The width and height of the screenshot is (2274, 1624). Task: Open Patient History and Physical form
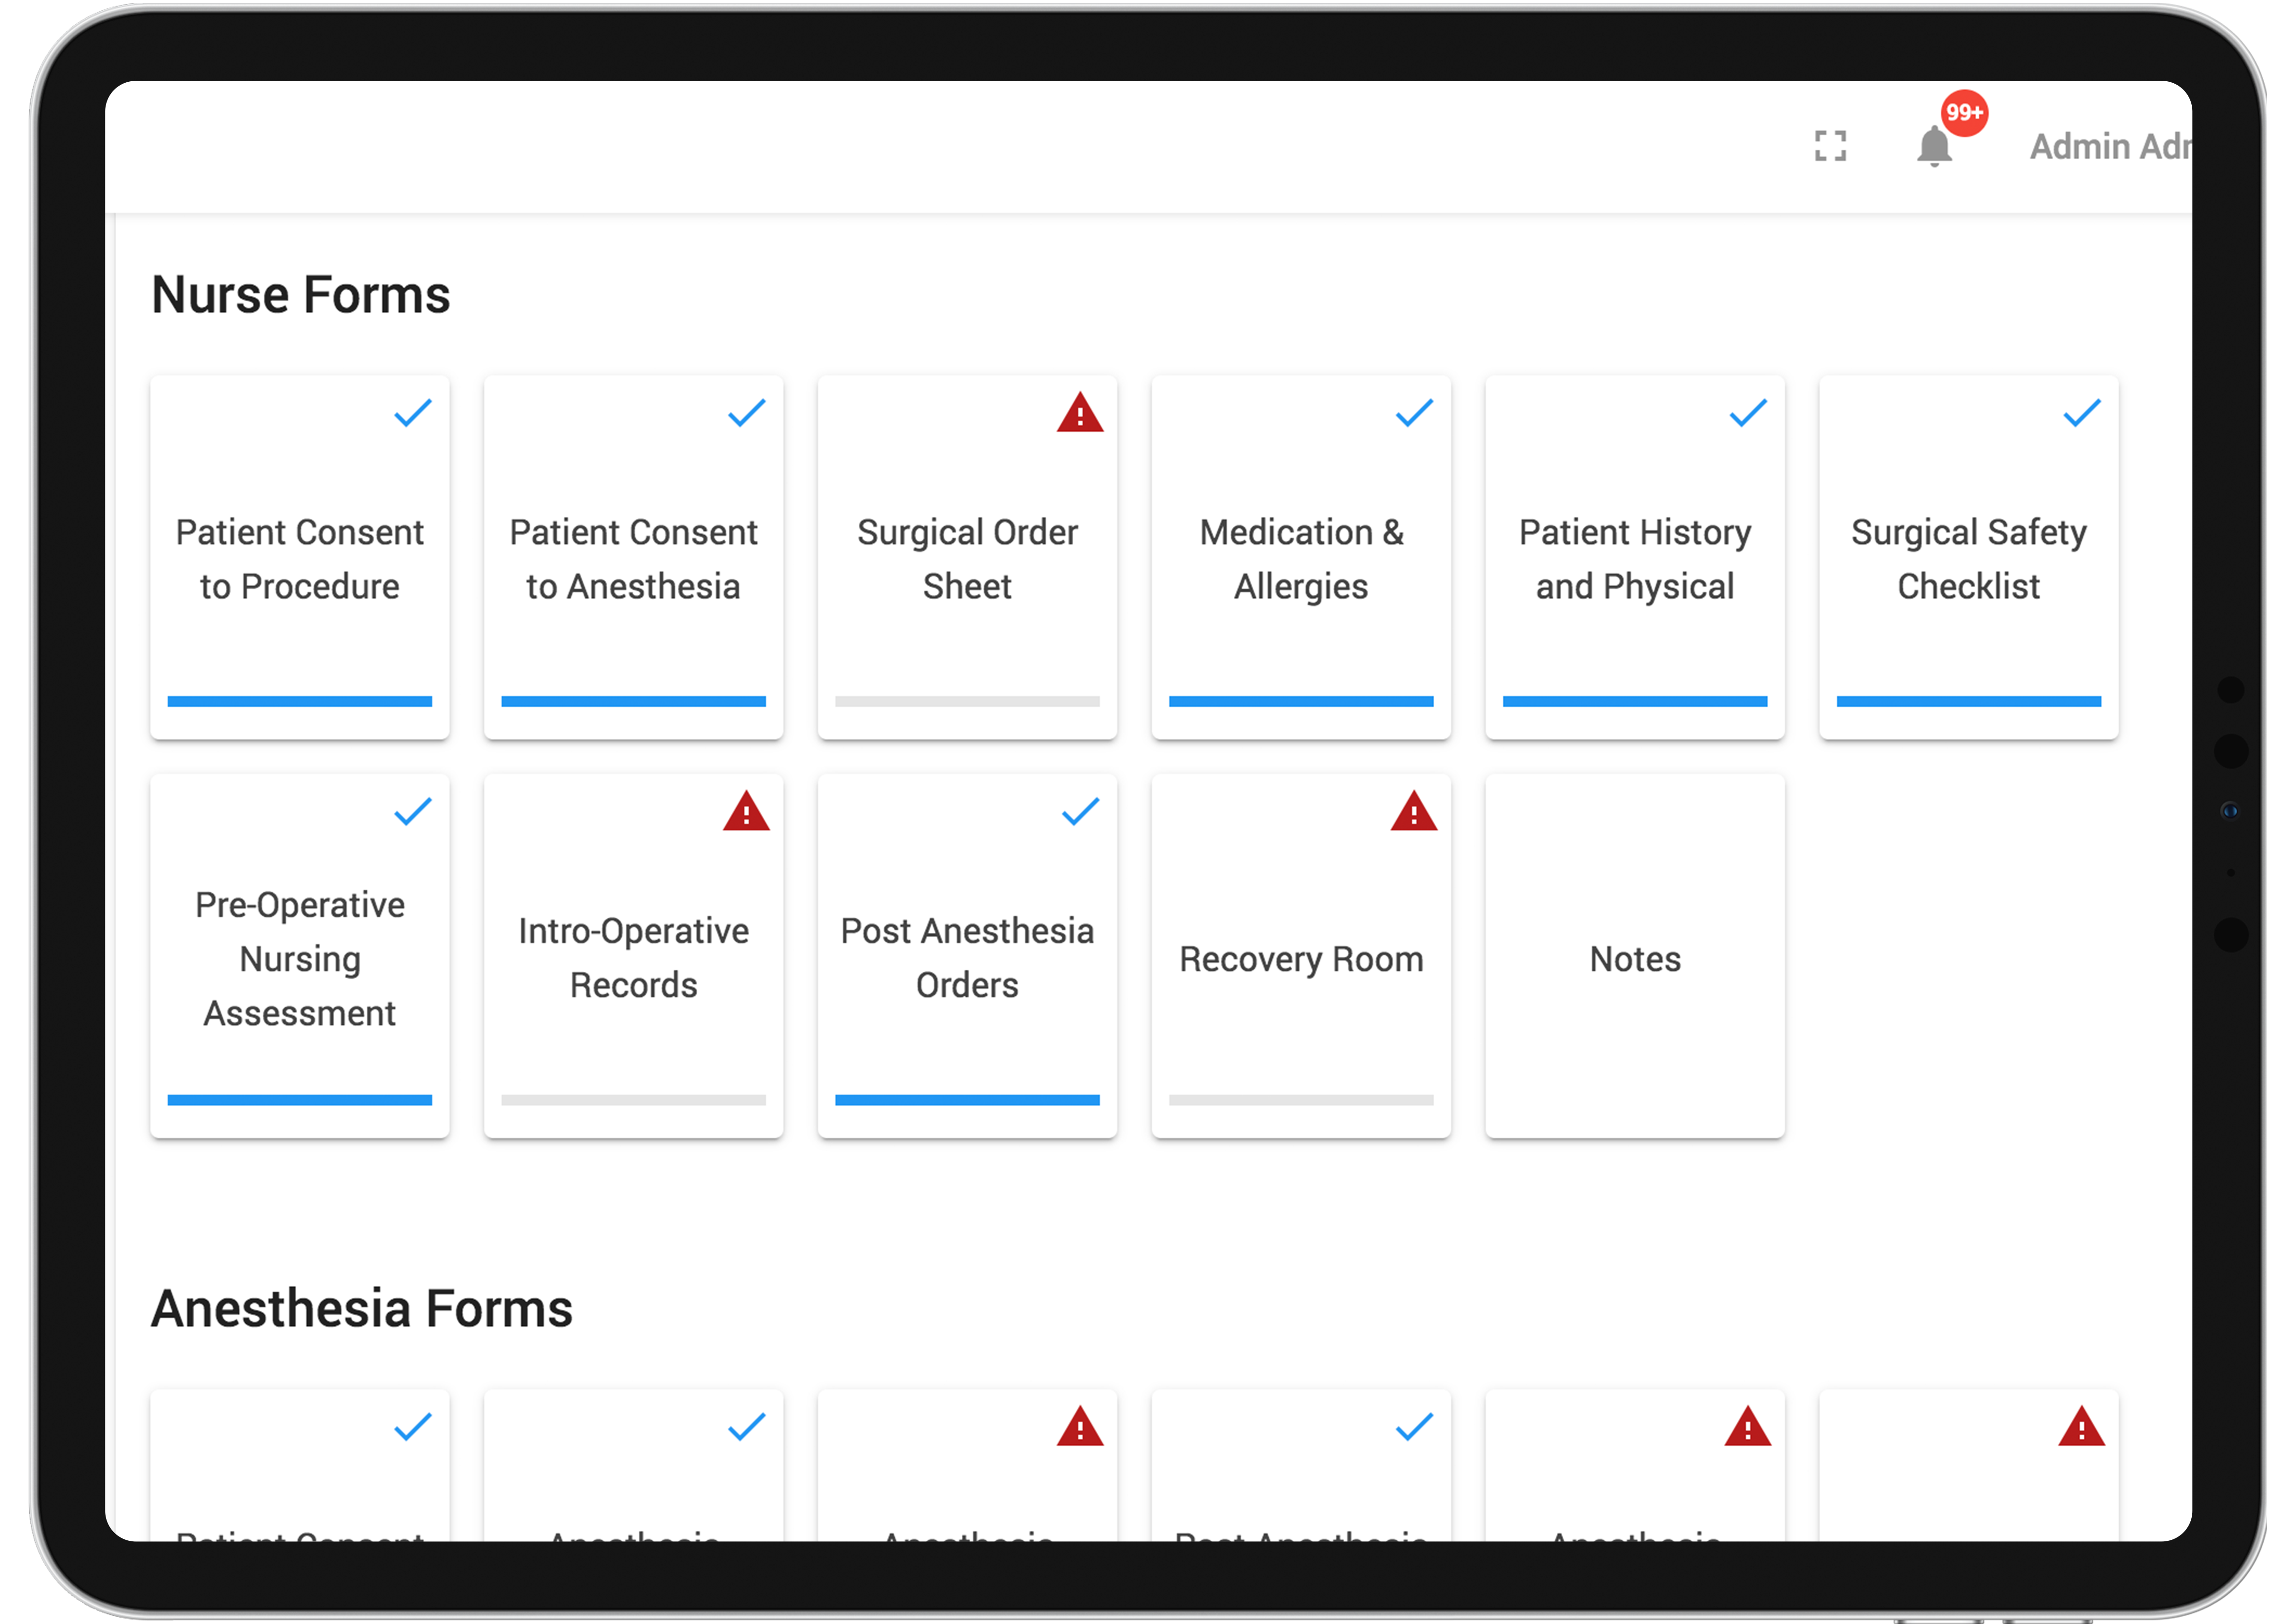[1635, 558]
